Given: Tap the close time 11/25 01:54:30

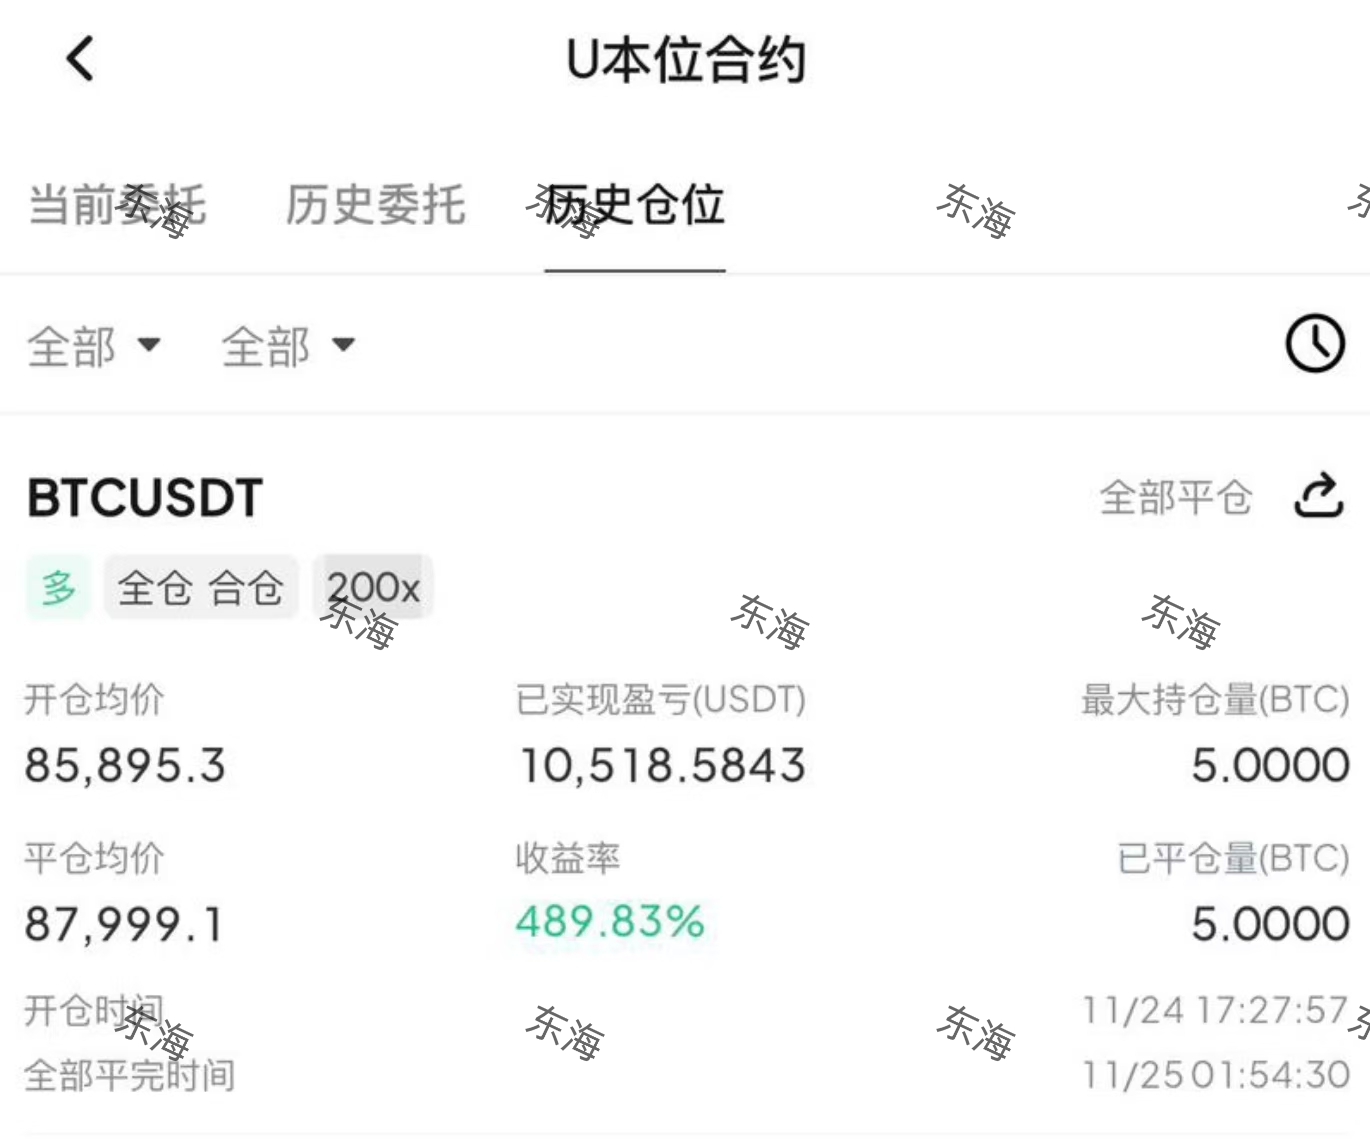Looking at the screenshot, I should [x=1215, y=1075].
